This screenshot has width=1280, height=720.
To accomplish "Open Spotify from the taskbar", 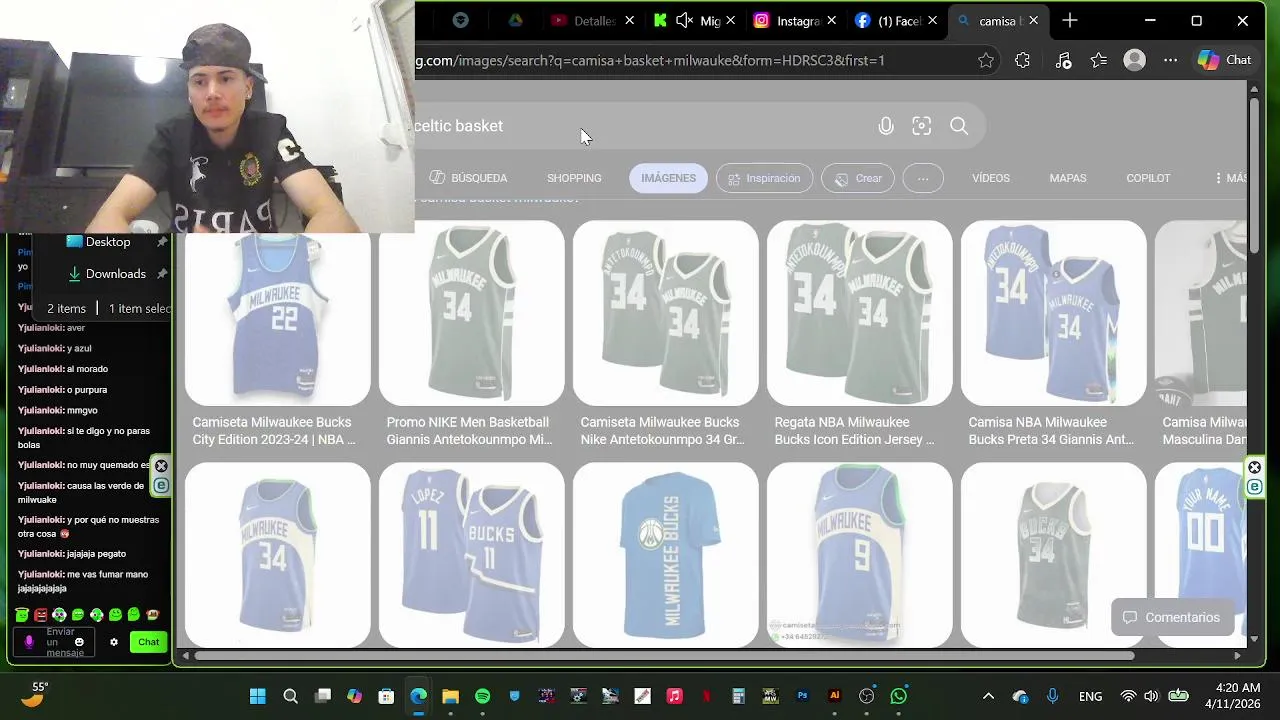I will 483,696.
